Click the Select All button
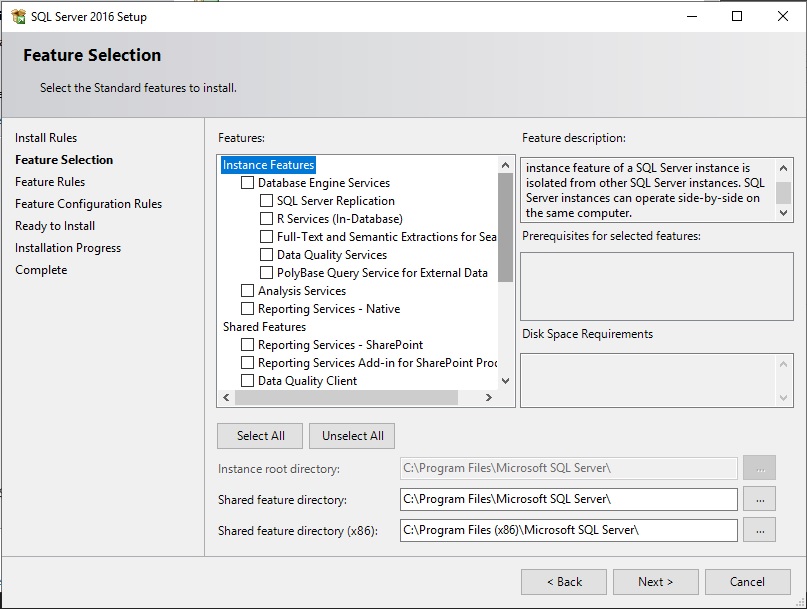The width and height of the screenshot is (807, 609). pos(260,435)
